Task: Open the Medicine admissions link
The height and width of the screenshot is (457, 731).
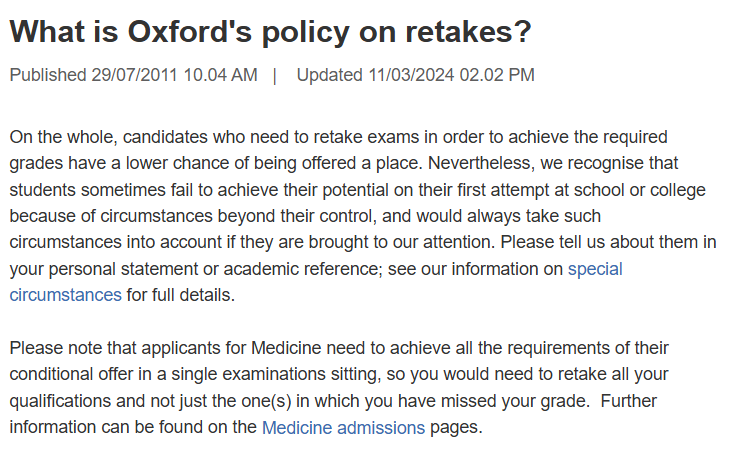Action: [x=343, y=427]
